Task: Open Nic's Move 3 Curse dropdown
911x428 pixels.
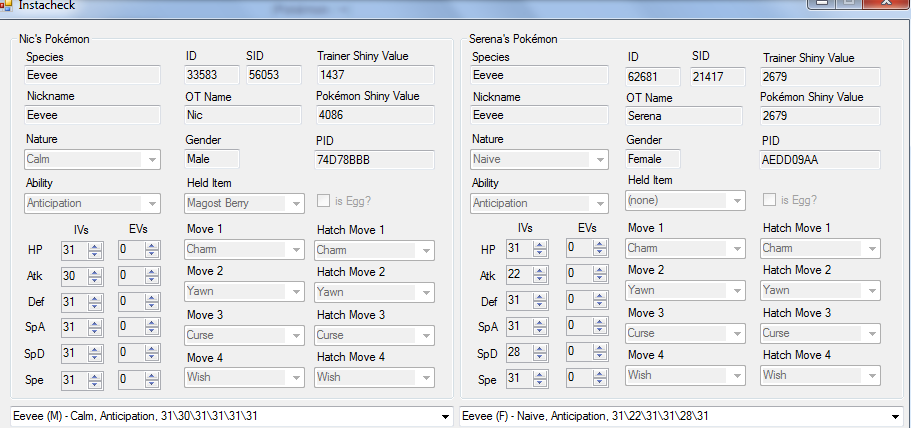Action: click(x=245, y=335)
